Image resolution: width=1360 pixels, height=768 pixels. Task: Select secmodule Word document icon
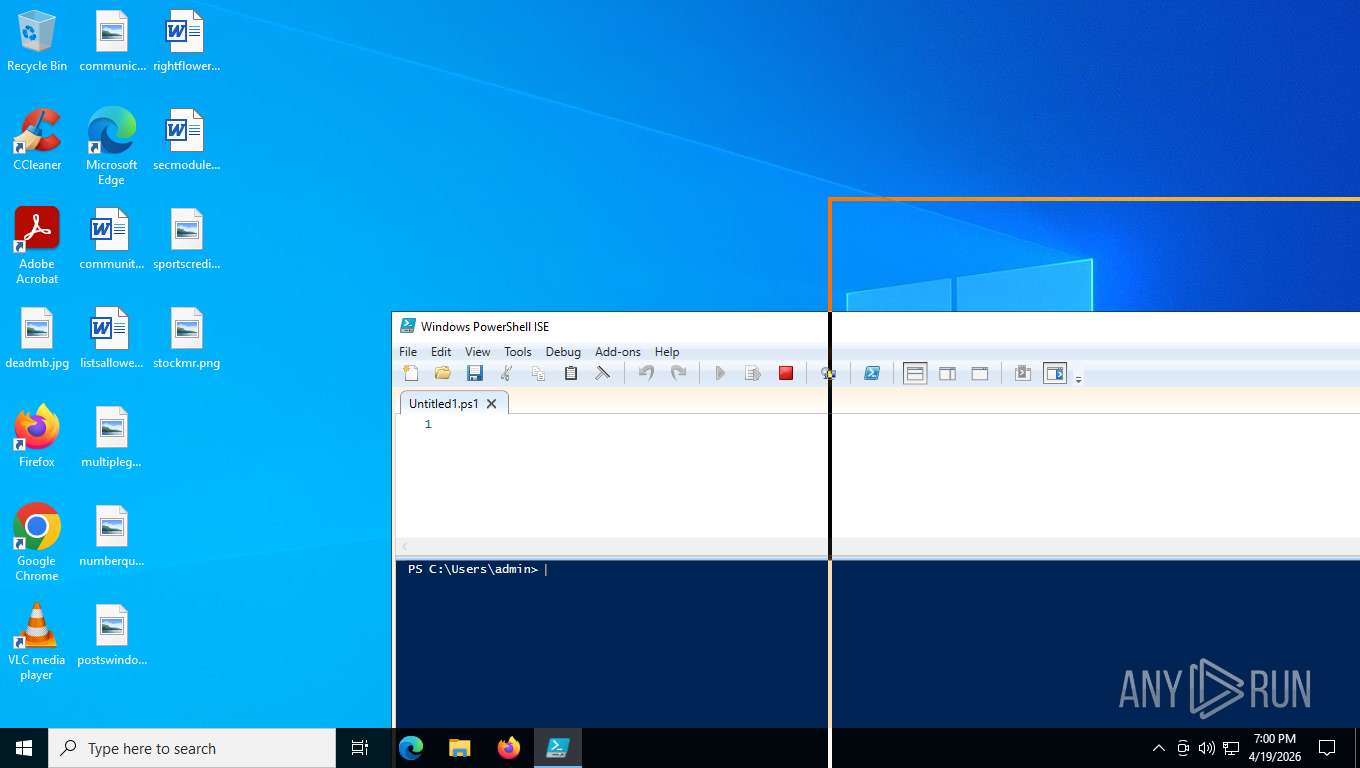186,140
